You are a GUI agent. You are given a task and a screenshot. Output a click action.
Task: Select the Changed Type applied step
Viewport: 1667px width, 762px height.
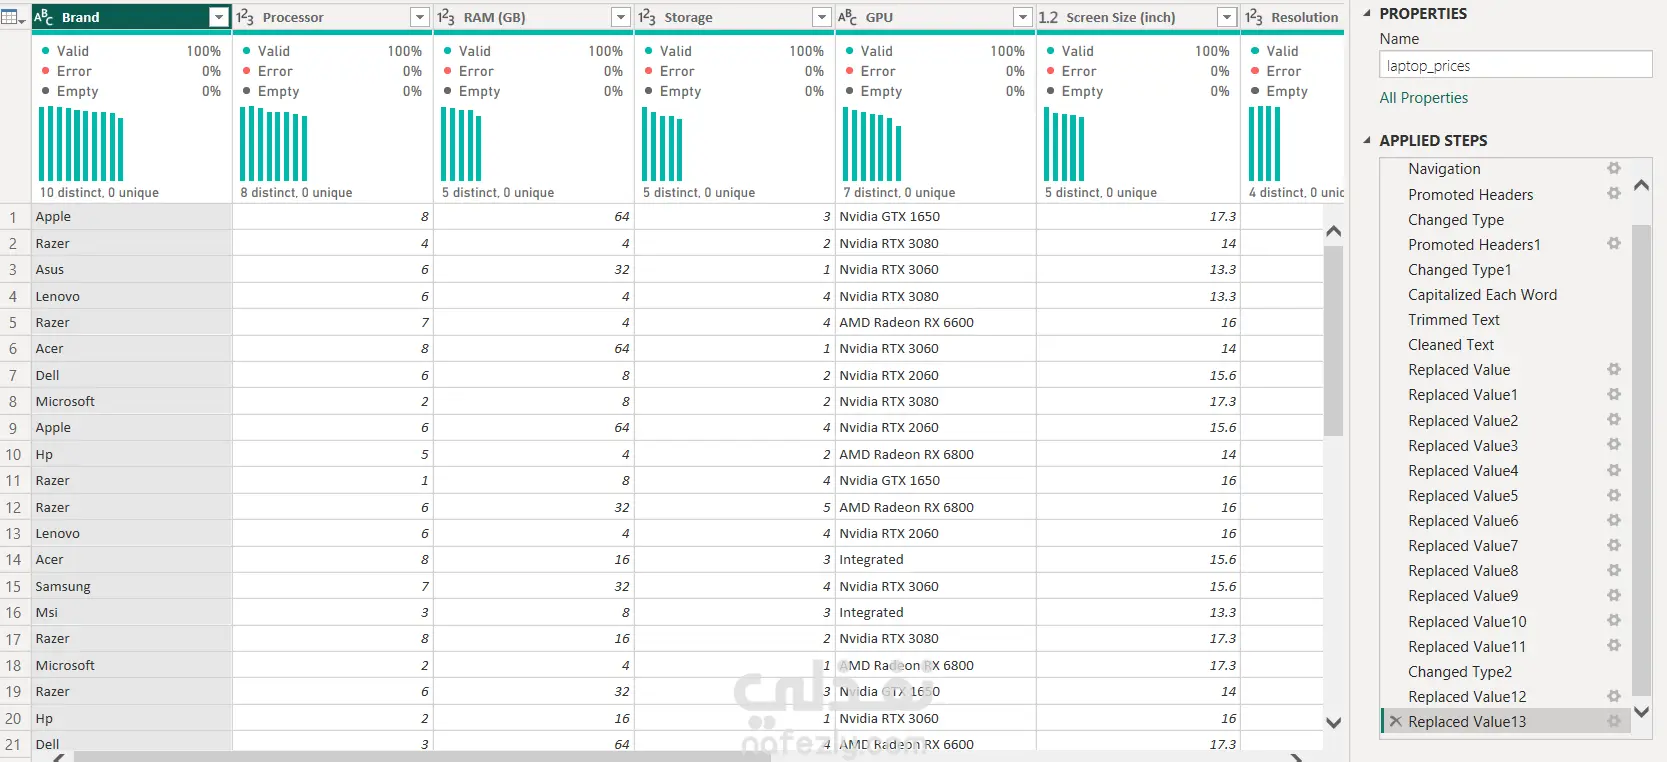tap(1456, 220)
